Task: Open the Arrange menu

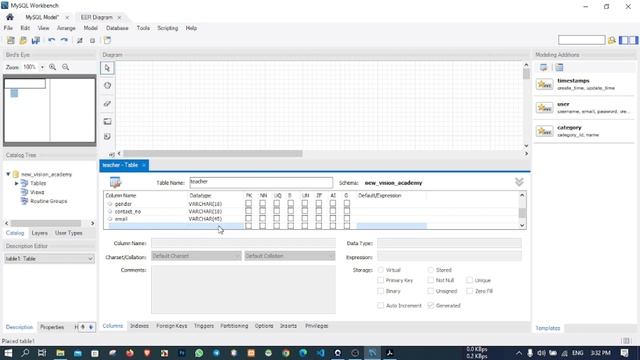Action: tap(66, 28)
